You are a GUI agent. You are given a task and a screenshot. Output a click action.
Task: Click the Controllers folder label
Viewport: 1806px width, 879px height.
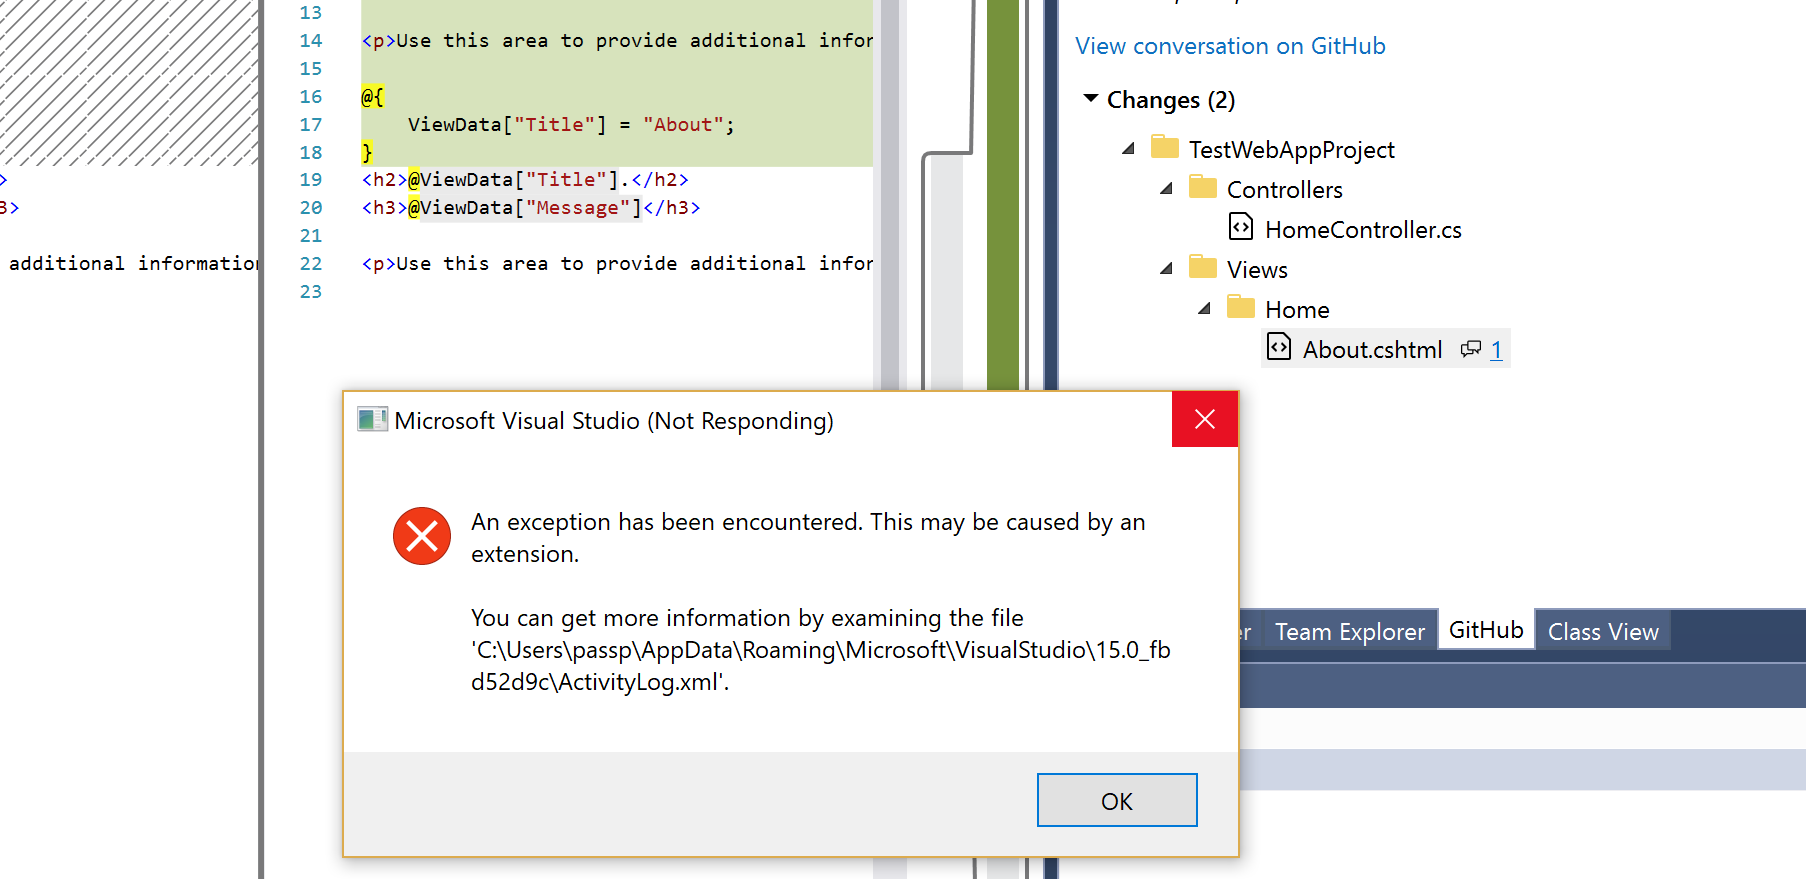[1284, 190]
